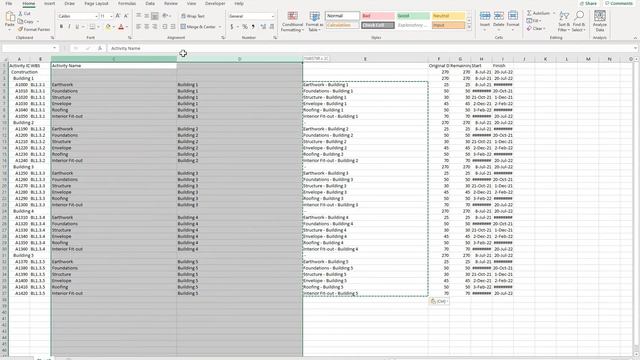
Task: Open the Font Color dropdown arrow
Action: (127, 27)
